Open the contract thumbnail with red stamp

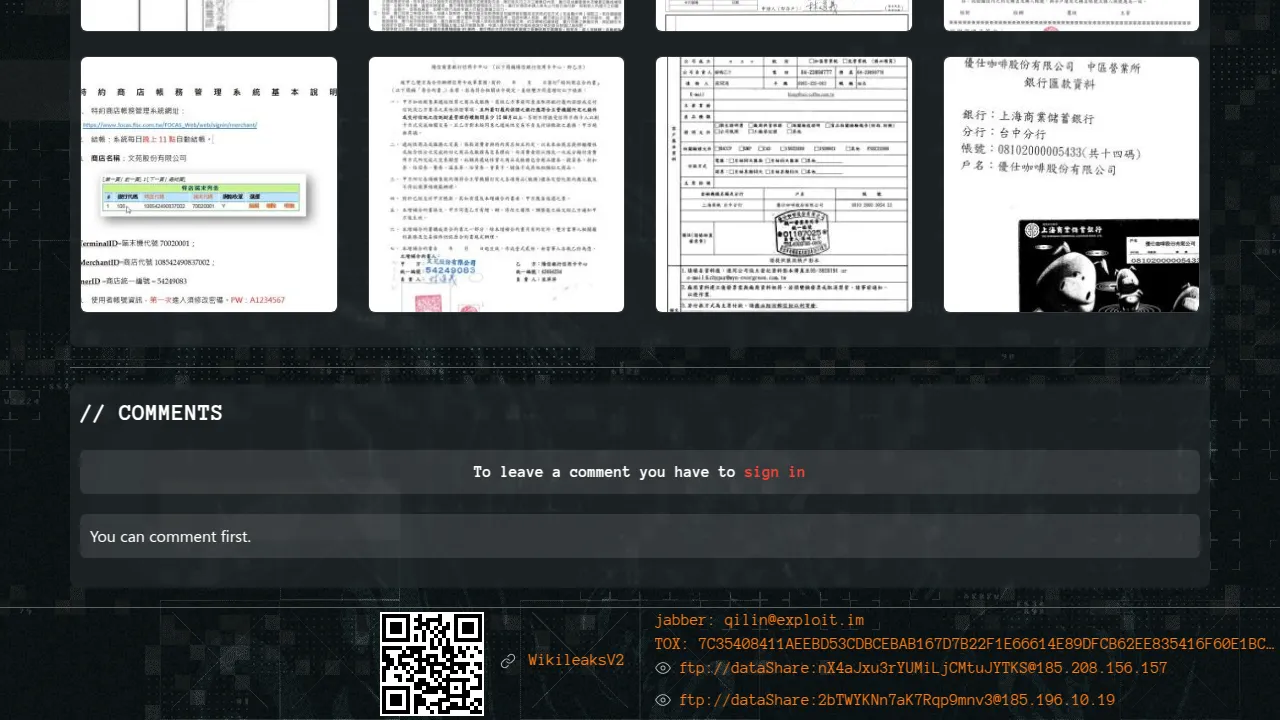(x=496, y=185)
